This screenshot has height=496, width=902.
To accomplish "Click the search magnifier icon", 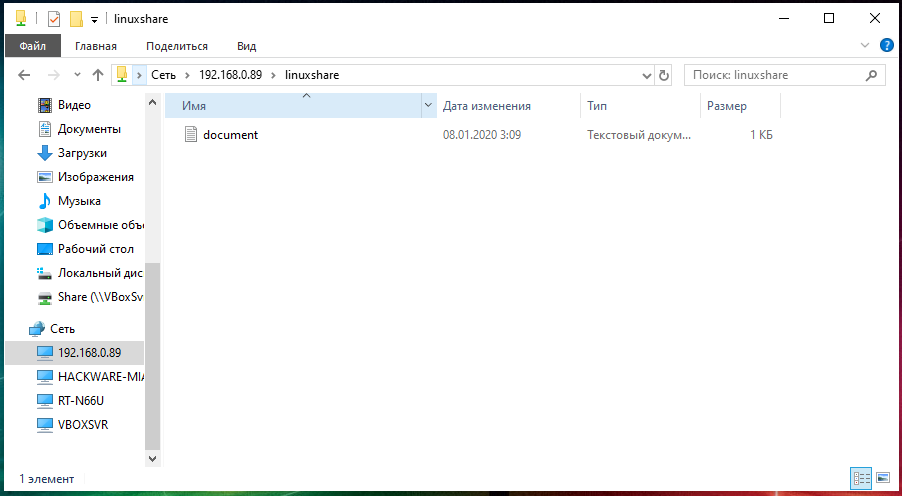I will pyautogui.click(x=871, y=75).
